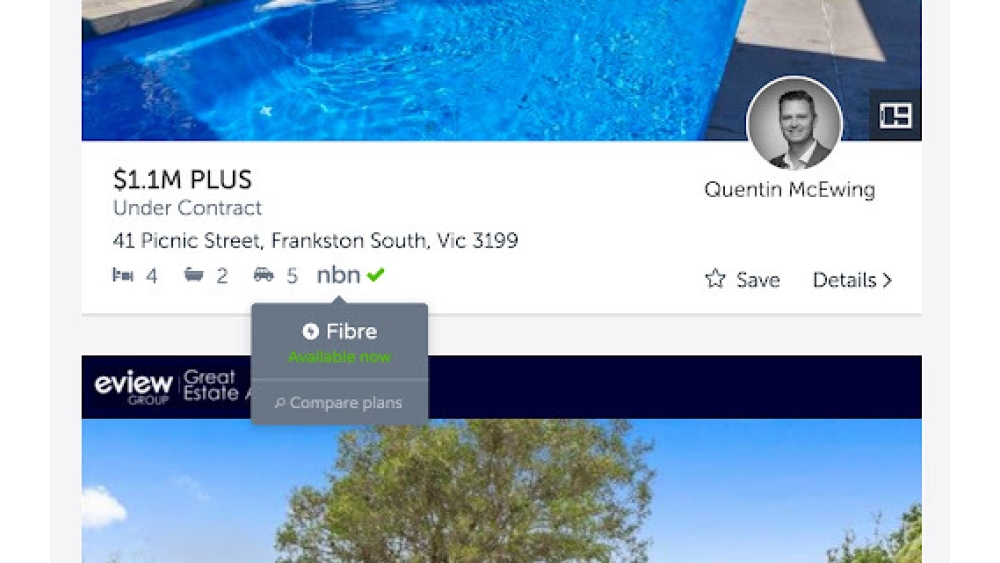1000x563 pixels.
Task: Click the car spaces icon
Action: [x=263, y=274]
